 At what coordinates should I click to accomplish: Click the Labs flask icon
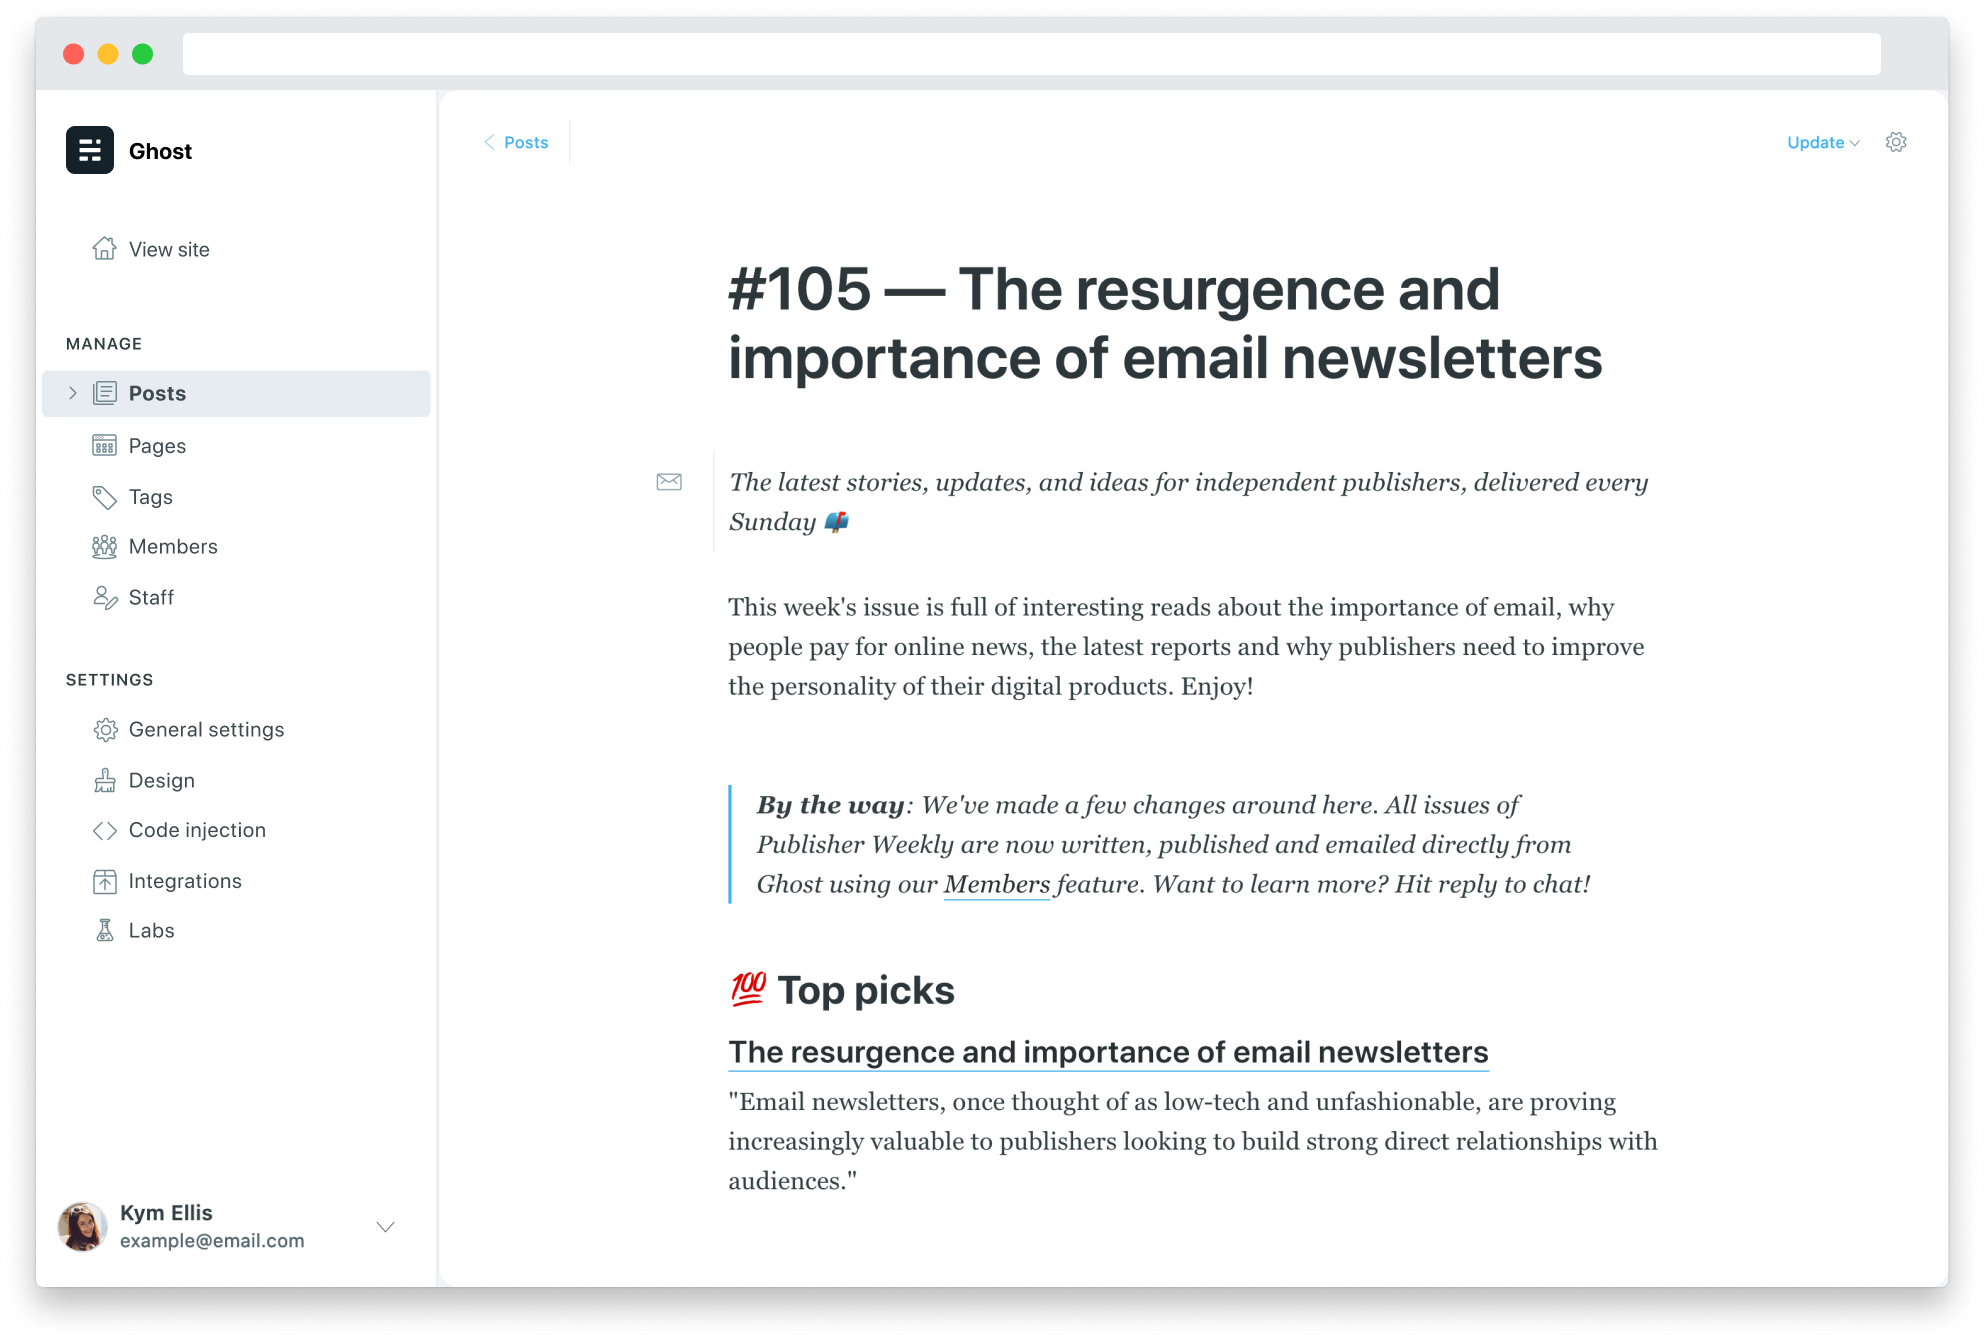[104, 931]
